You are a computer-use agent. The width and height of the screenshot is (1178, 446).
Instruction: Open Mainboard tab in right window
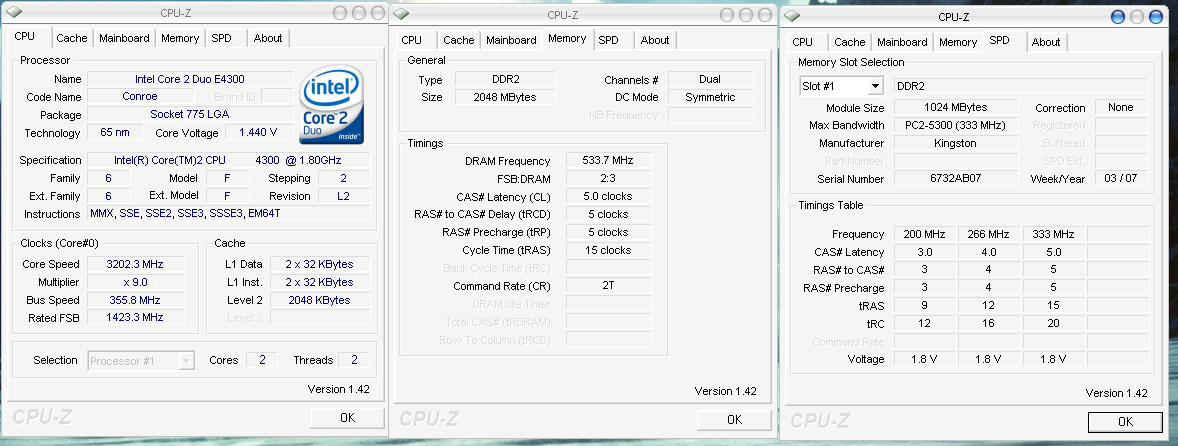pyautogui.click(x=902, y=43)
